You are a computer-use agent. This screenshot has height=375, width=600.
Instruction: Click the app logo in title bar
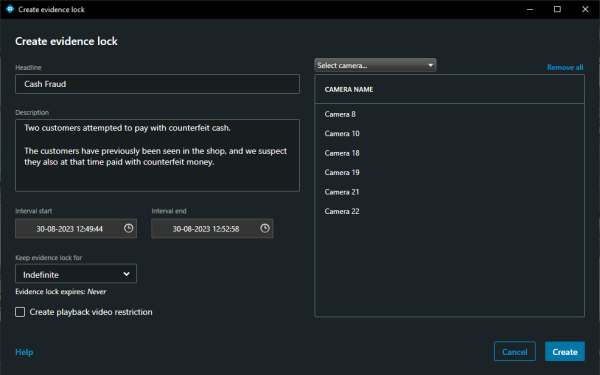pyautogui.click(x=10, y=9)
